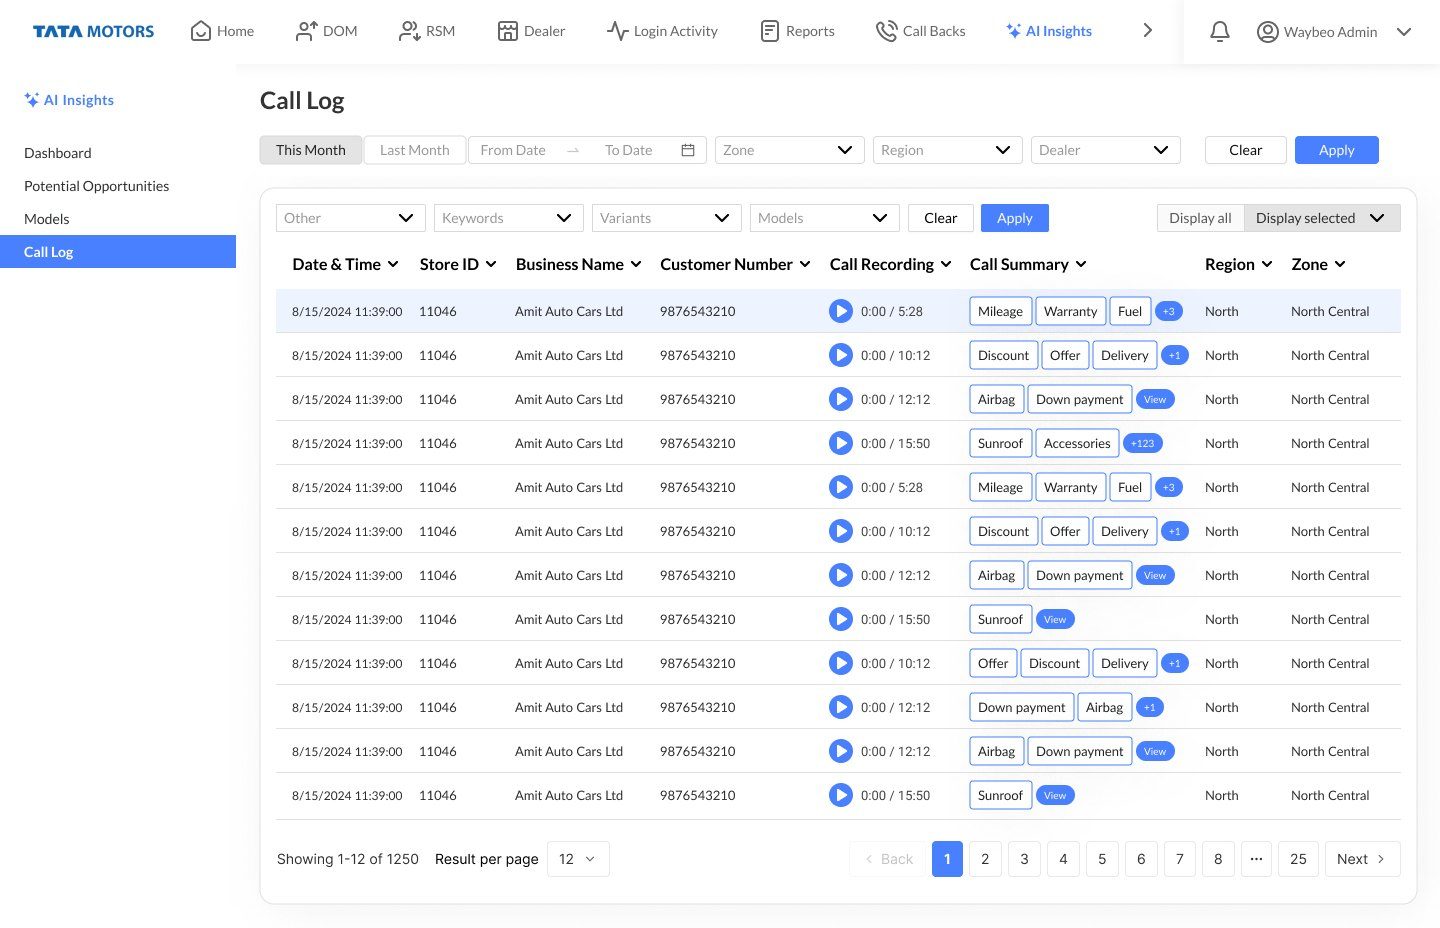Go to the DOM section
The width and height of the screenshot is (1440, 928).
coord(326,31)
